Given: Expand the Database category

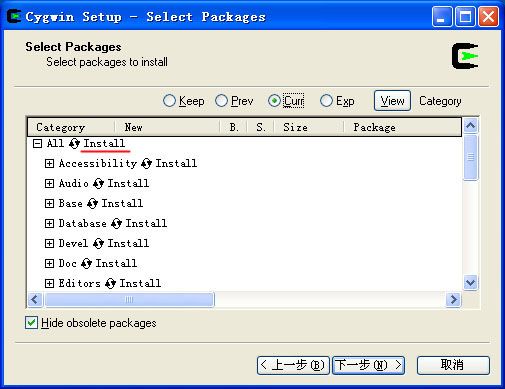Looking at the screenshot, I should tap(49, 224).
